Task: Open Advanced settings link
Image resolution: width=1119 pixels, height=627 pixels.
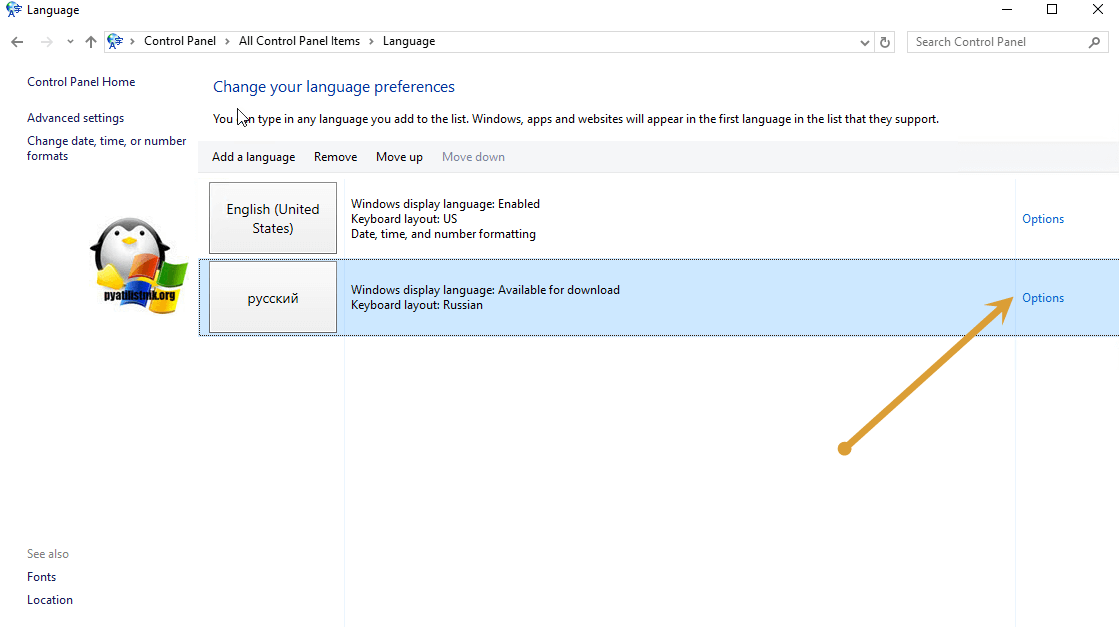Action: (x=76, y=118)
